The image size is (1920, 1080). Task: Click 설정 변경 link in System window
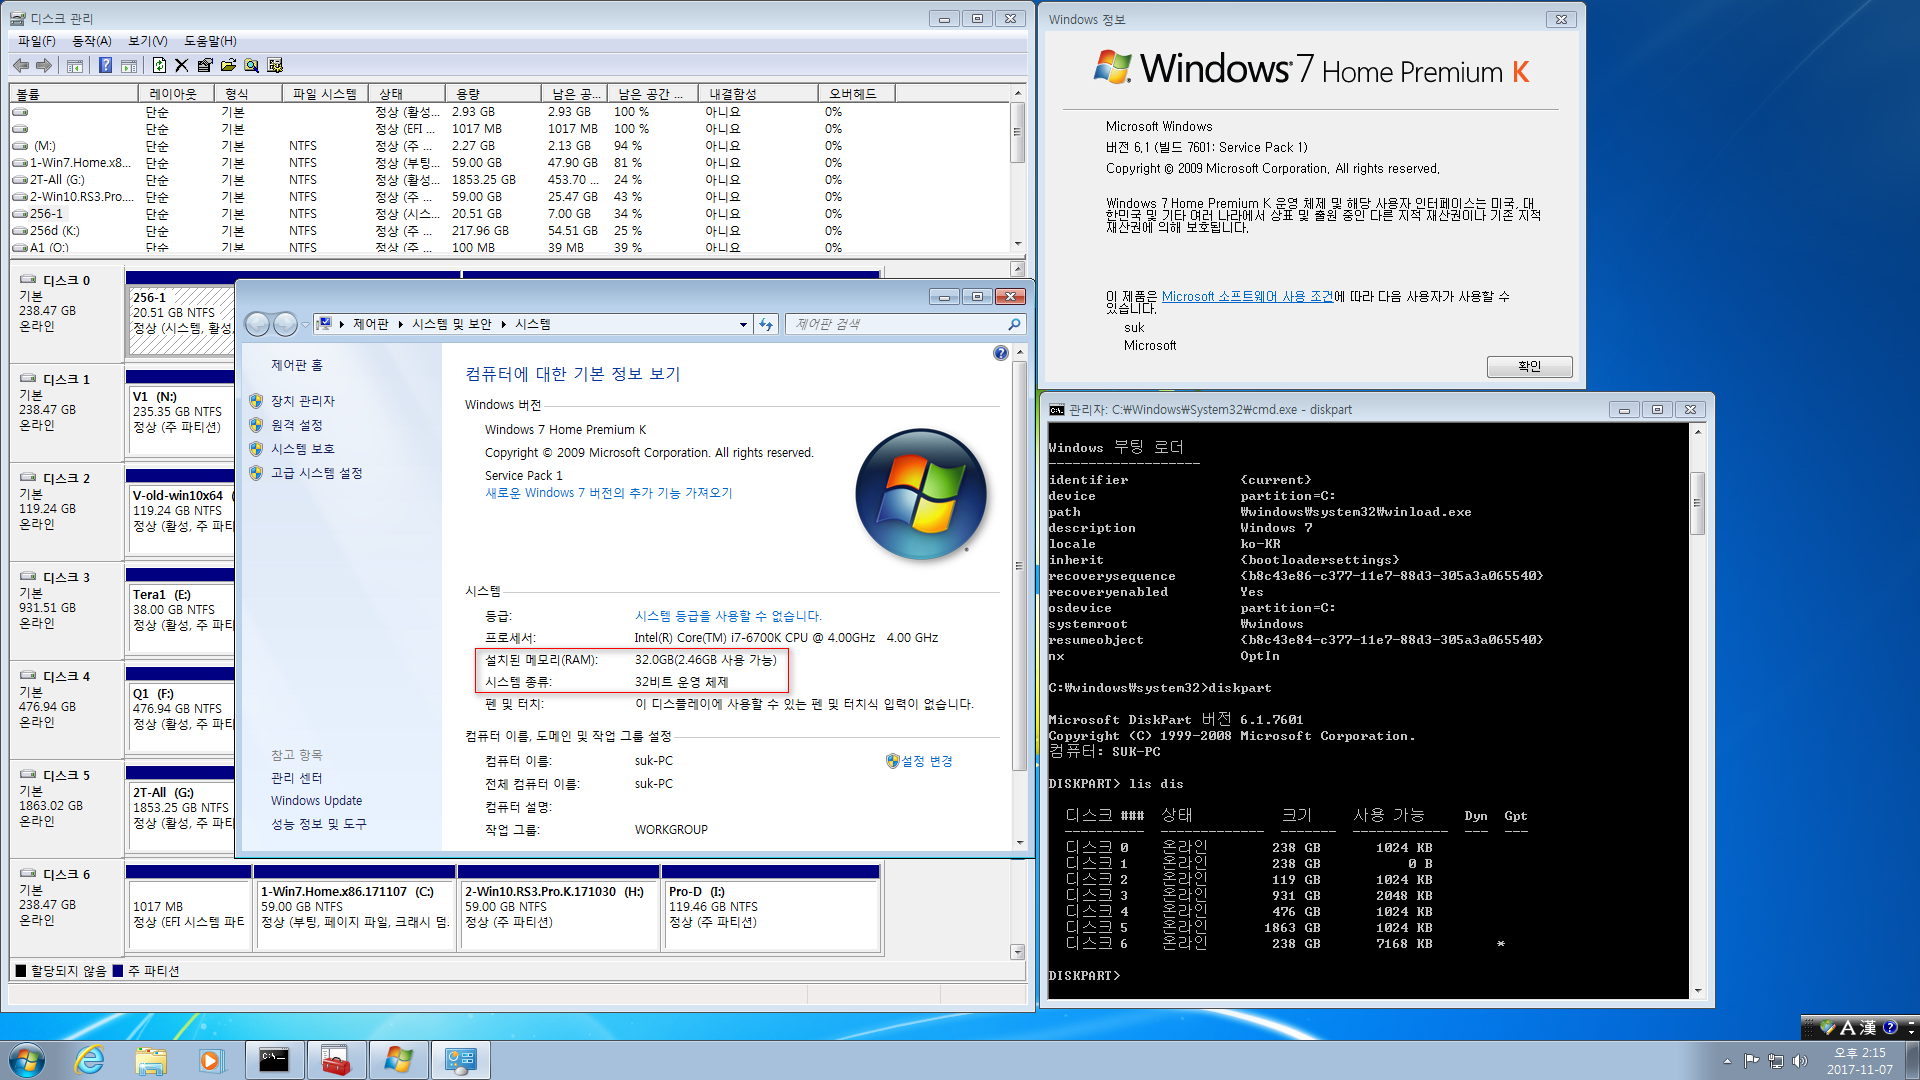[x=926, y=761]
